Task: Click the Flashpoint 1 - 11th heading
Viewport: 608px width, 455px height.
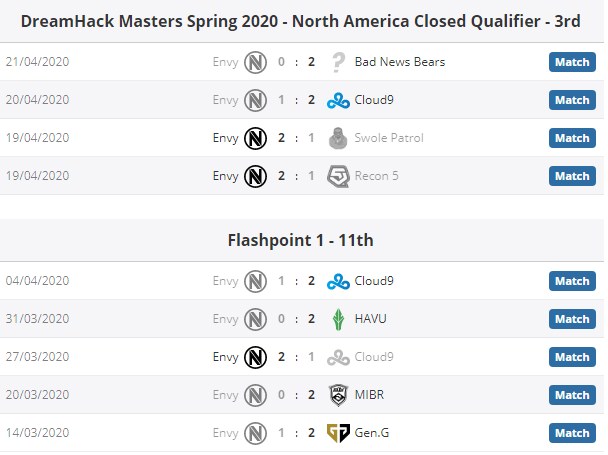Action: [301, 240]
